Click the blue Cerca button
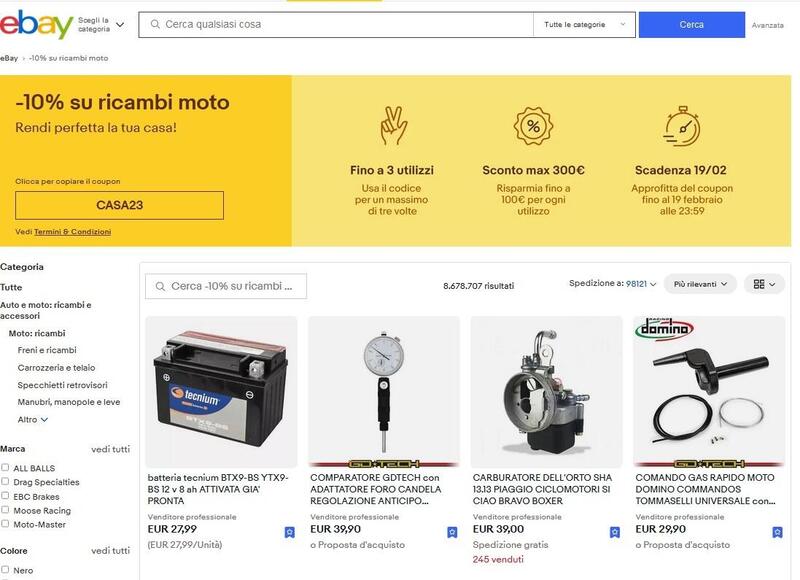 [x=691, y=24]
